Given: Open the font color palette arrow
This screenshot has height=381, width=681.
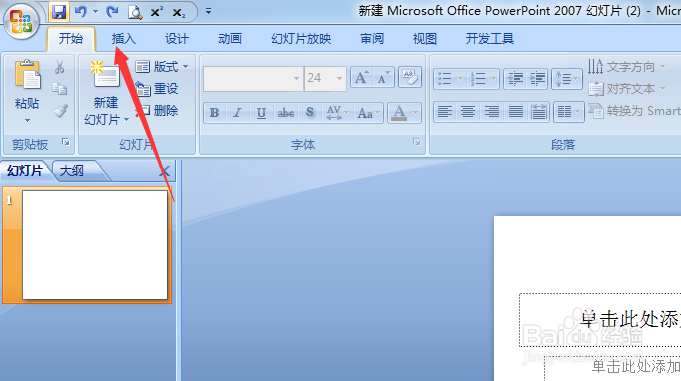Looking at the screenshot, I should [x=415, y=113].
